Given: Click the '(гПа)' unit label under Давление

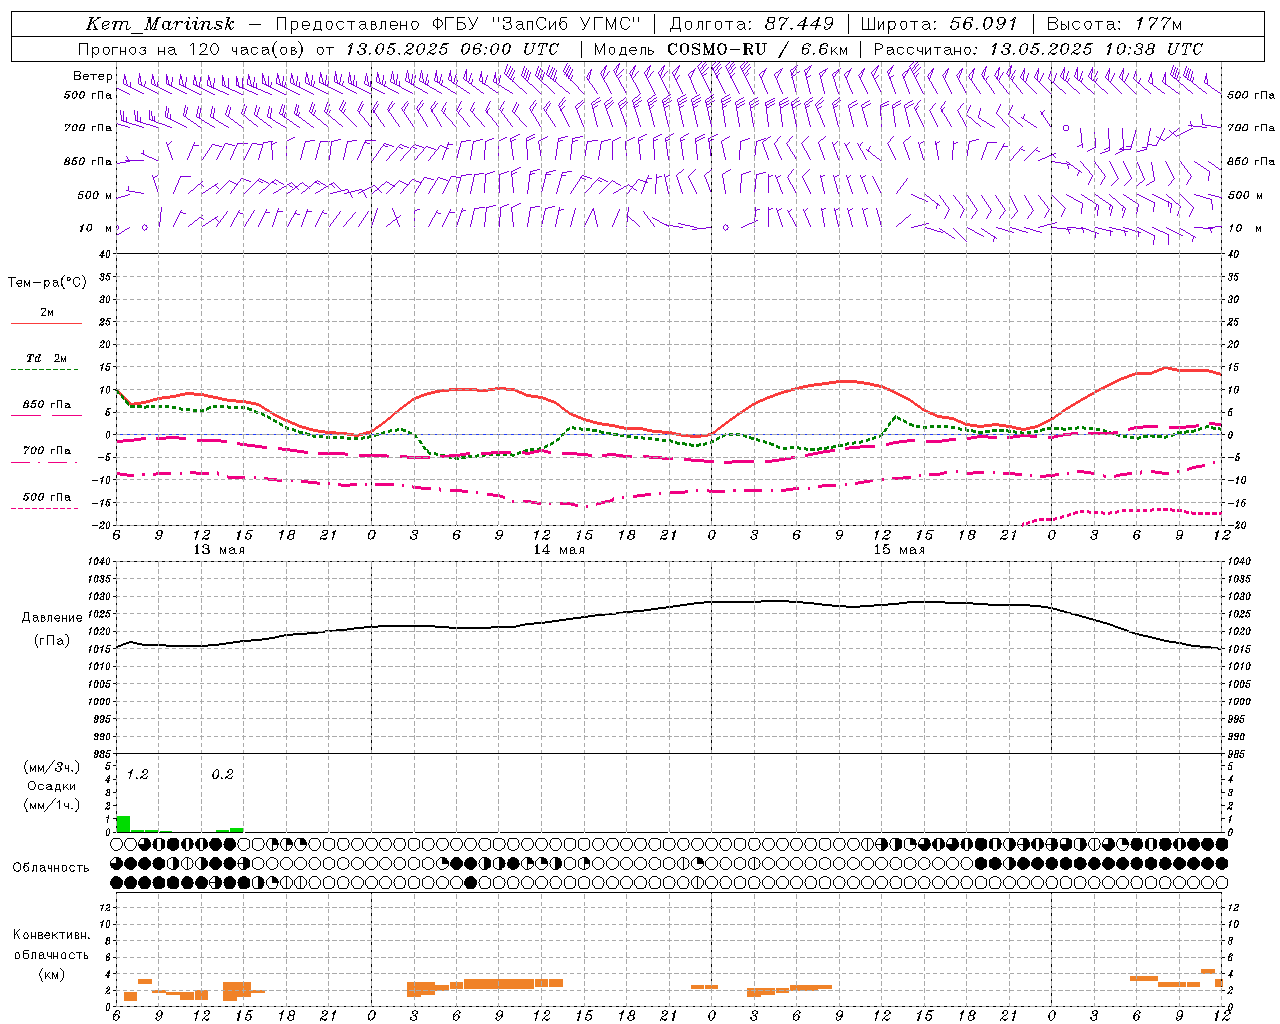Looking at the screenshot, I should pos(52,641).
